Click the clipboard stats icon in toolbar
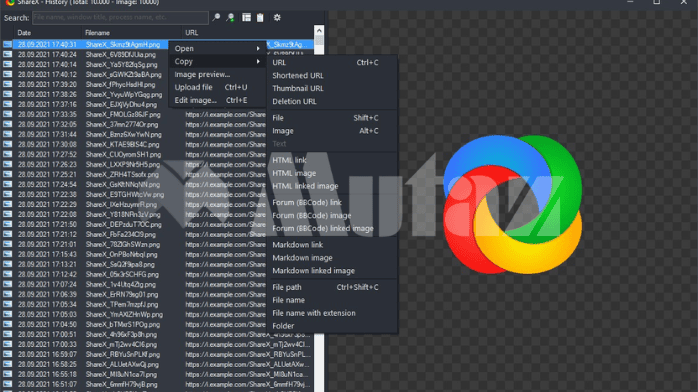Image resolution: width=698 pixels, height=392 pixels. tap(260, 17)
